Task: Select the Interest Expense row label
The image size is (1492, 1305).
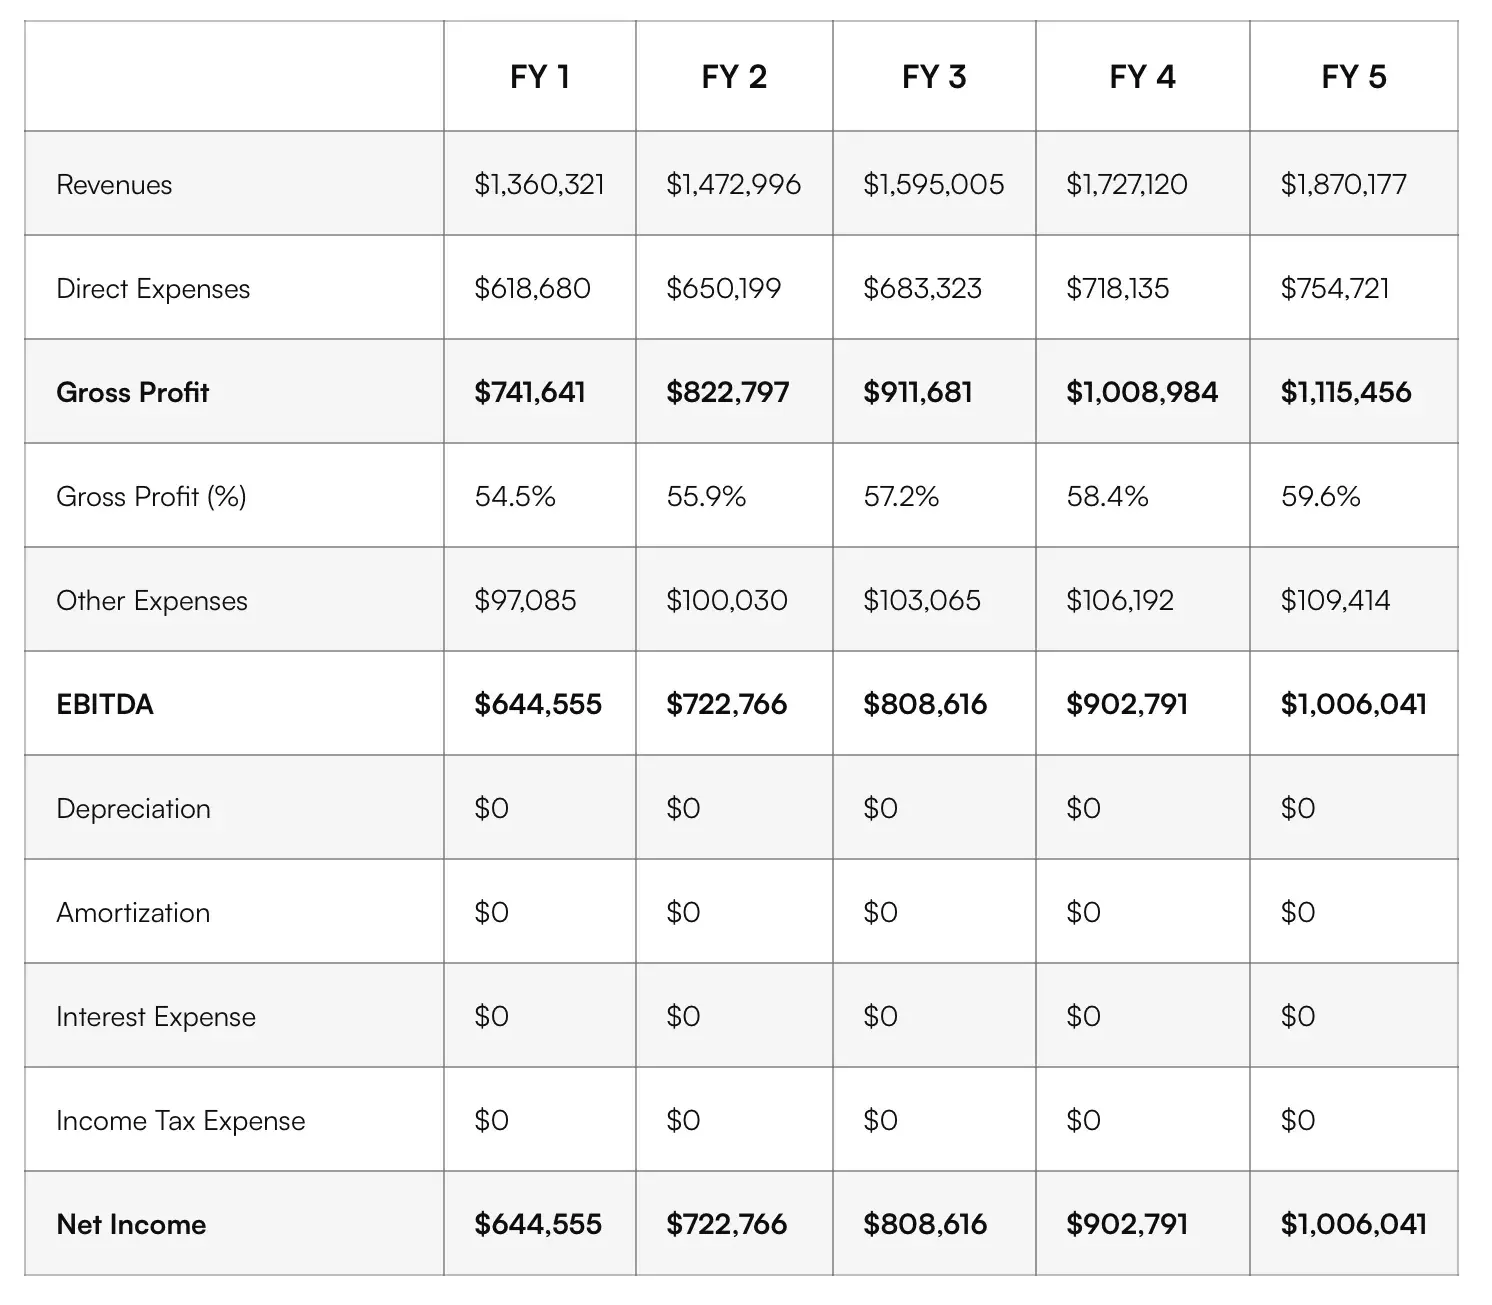Action: tap(156, 1017)
